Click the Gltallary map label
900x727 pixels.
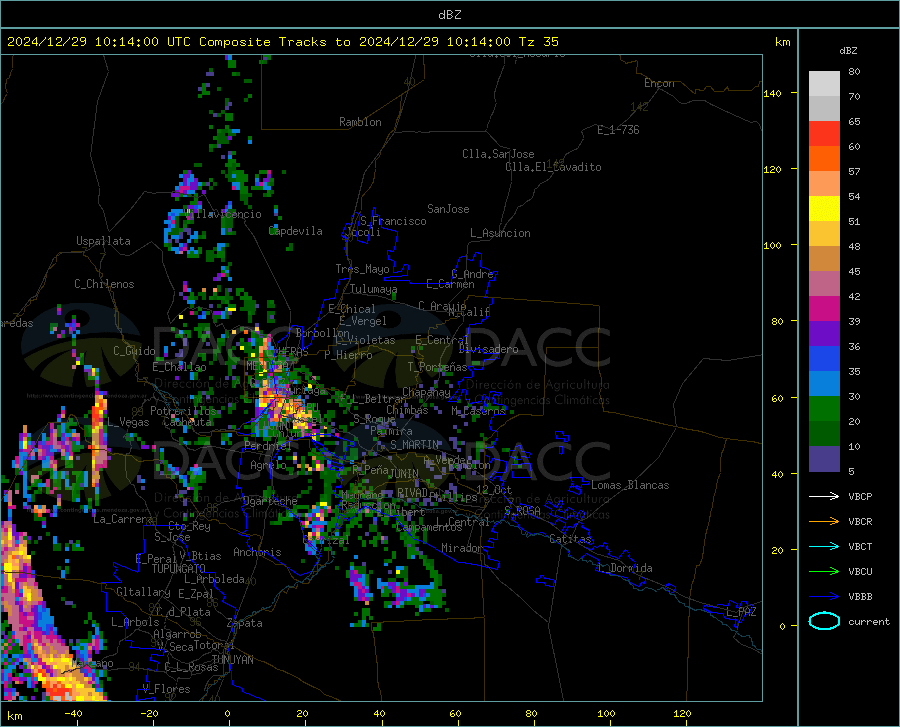point(143,592)
